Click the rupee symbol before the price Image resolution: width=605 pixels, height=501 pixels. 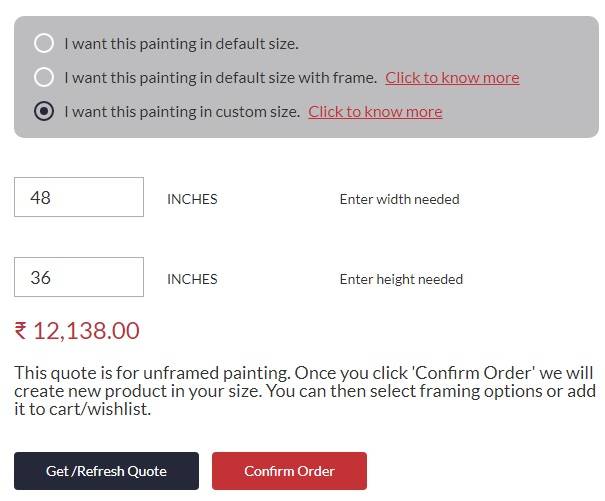tap(20, 331)
